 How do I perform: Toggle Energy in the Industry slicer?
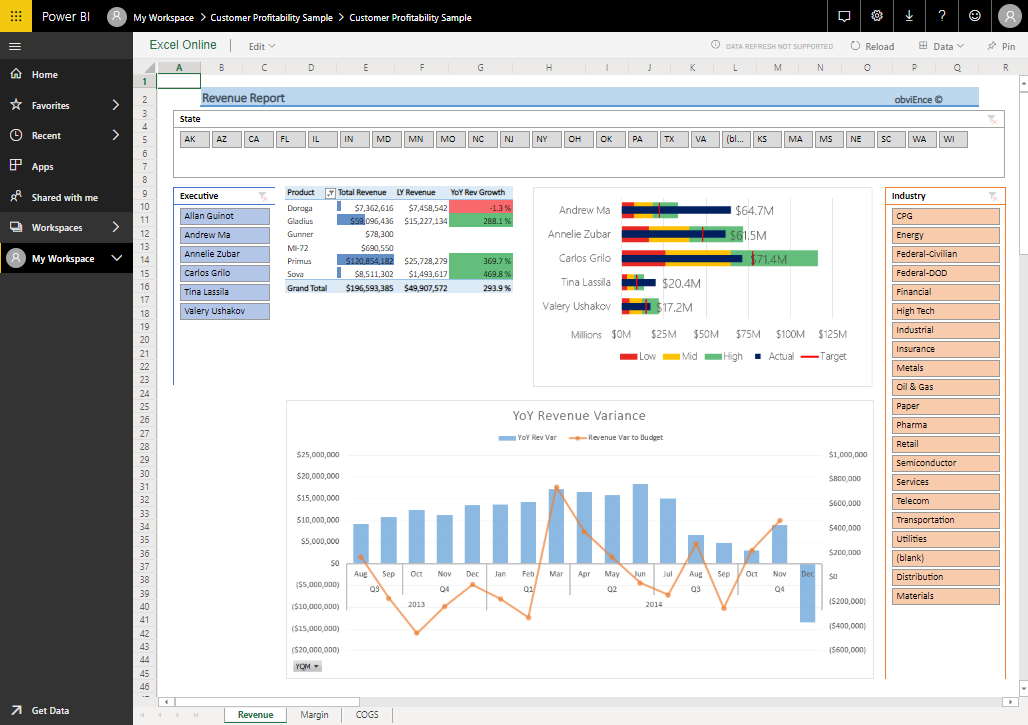tap(945, 234)
